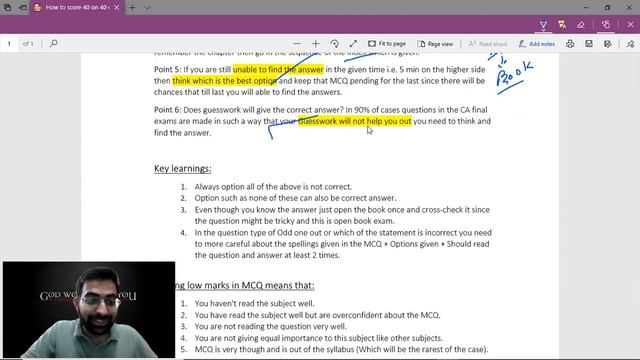The width and height of the screenshot is (640, 360).
Task: Rotate the PDF page
Action: tap(334, 44)
